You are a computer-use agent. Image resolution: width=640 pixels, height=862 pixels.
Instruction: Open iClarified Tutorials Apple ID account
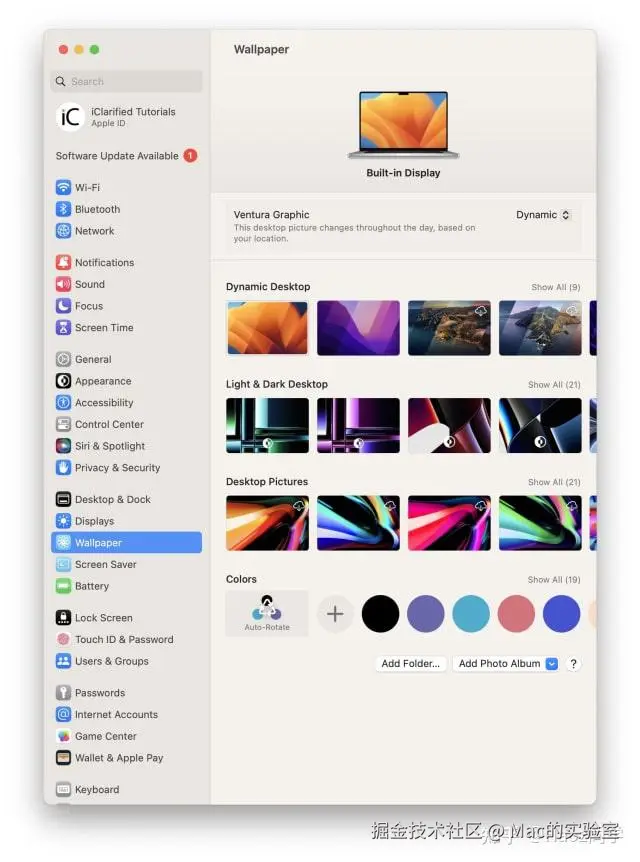pos(117,117)
